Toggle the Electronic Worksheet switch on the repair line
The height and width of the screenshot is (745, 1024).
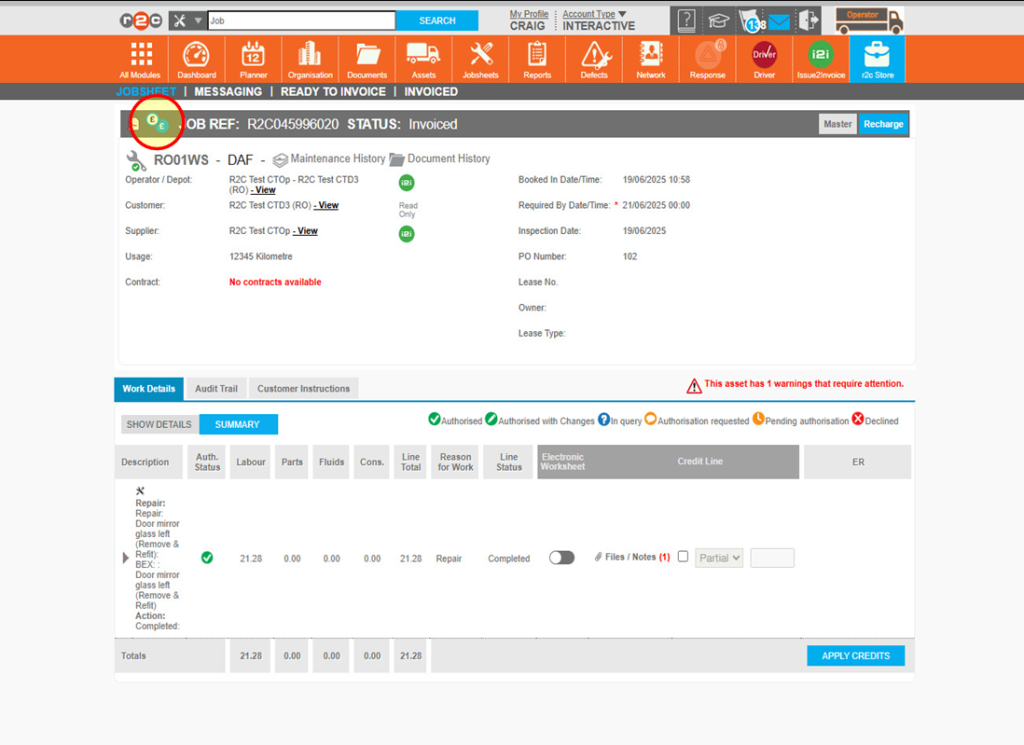[561, 557]
